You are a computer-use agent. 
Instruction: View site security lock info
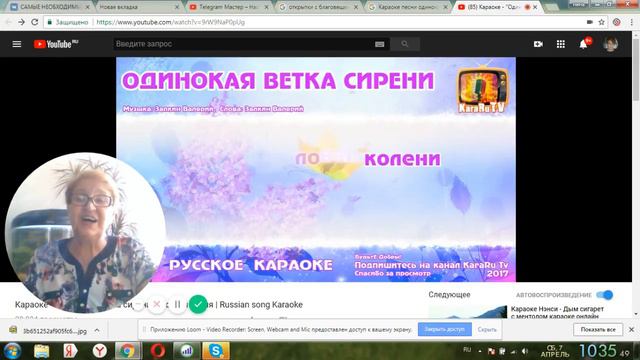point(50,22)
